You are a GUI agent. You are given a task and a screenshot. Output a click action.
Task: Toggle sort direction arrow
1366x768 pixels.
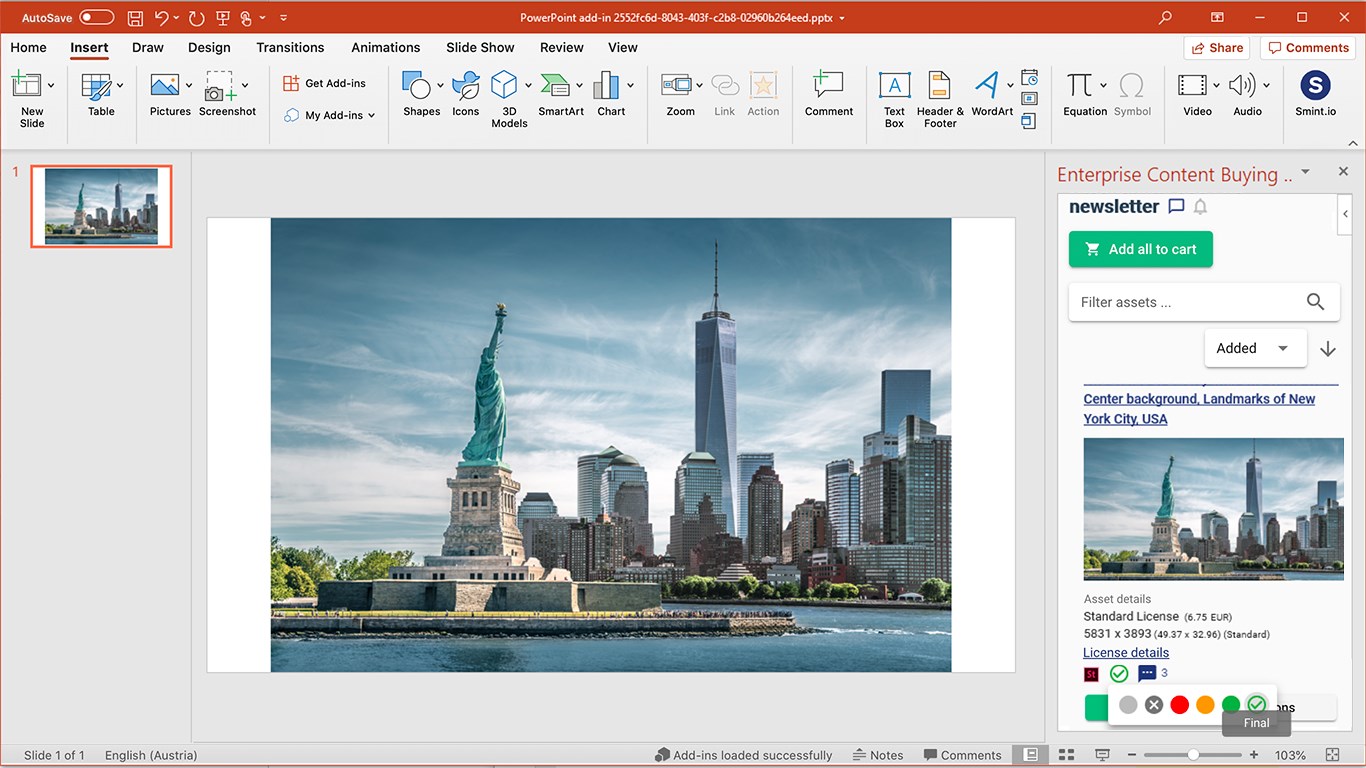pos(1328,349)
